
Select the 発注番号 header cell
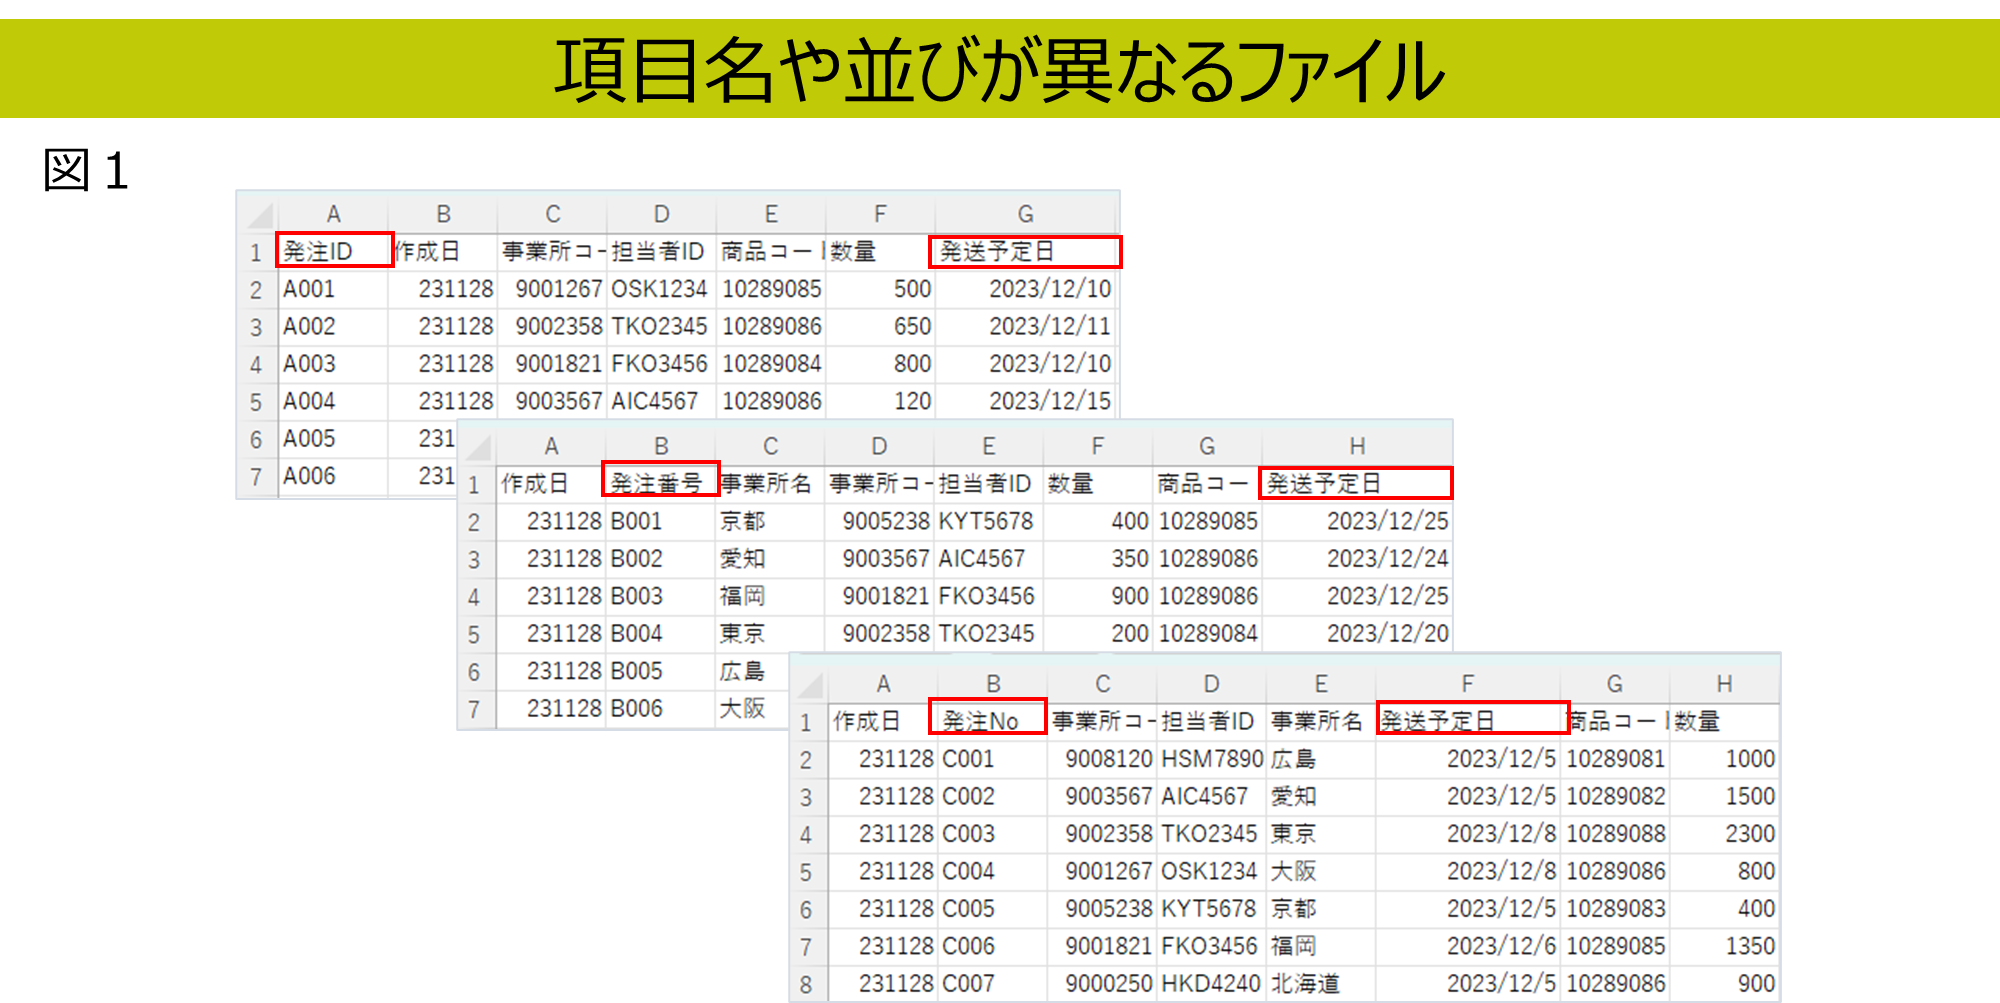[659, 483]
